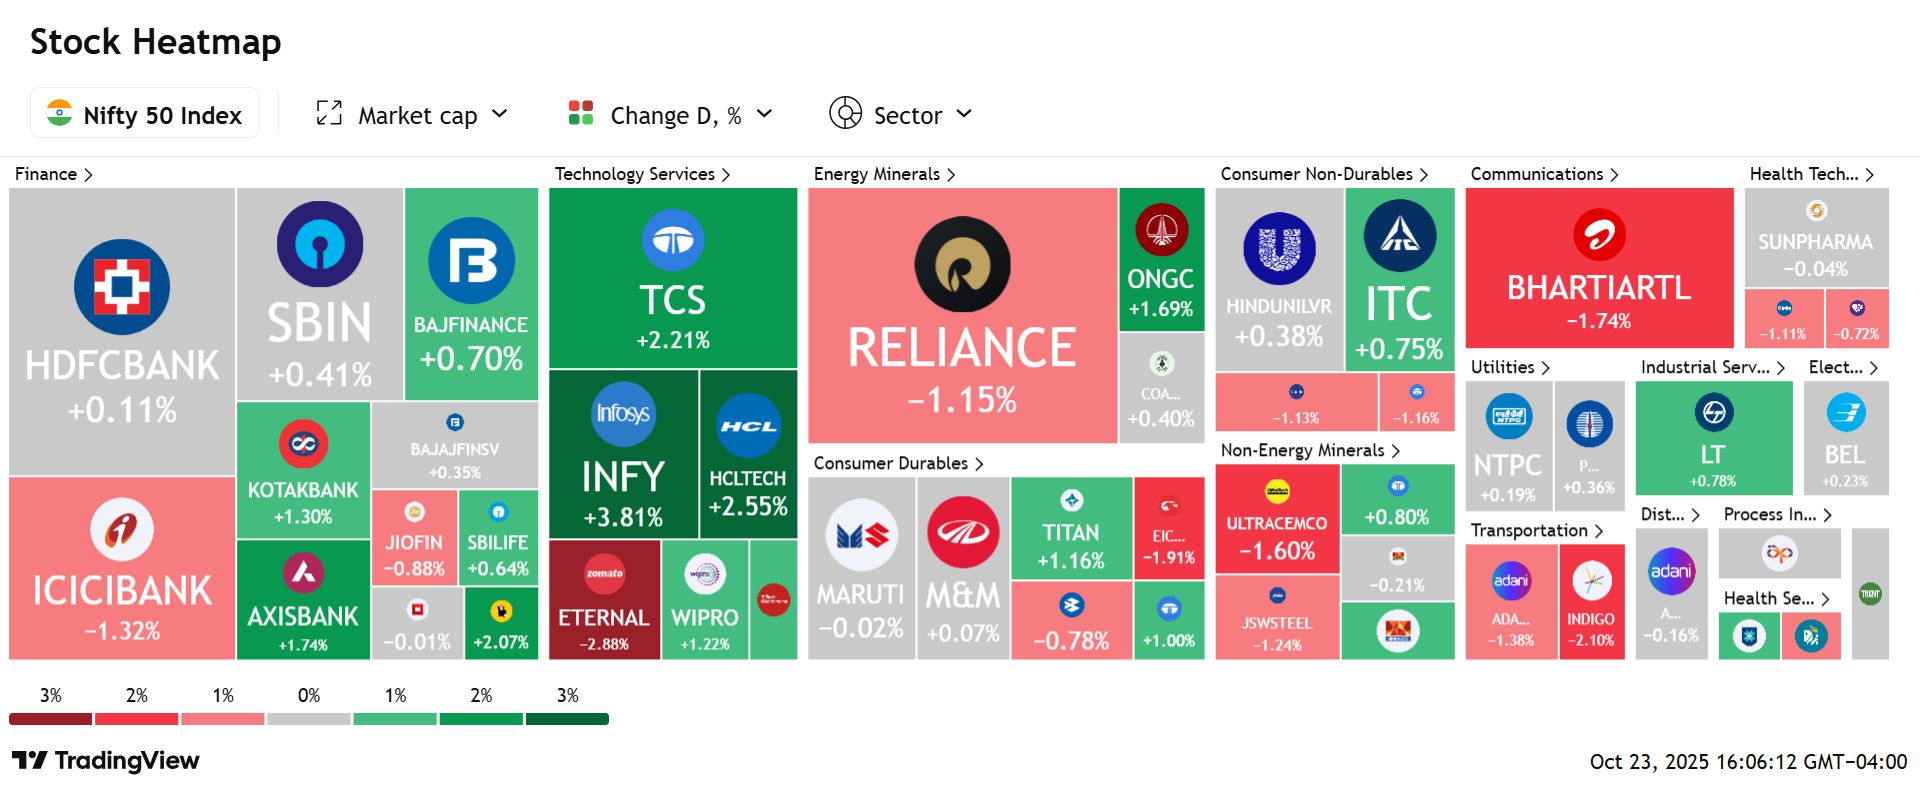Expand the Consumer Non-Durables sector
The width and height of the screenshot is (1920, 792).
coord(1325,174)
